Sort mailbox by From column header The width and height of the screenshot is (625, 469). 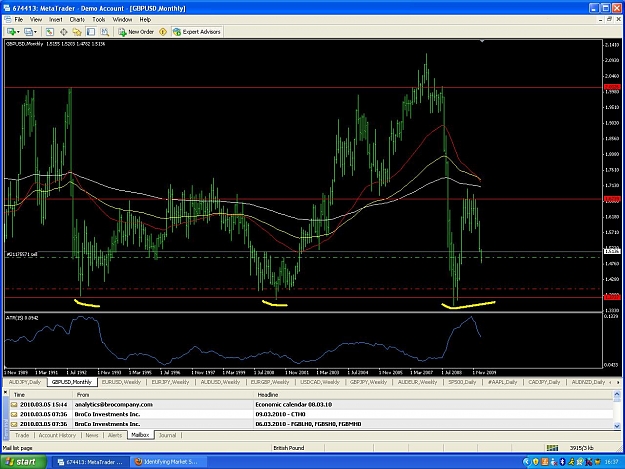pyautogui.click(x=163, y=395)
